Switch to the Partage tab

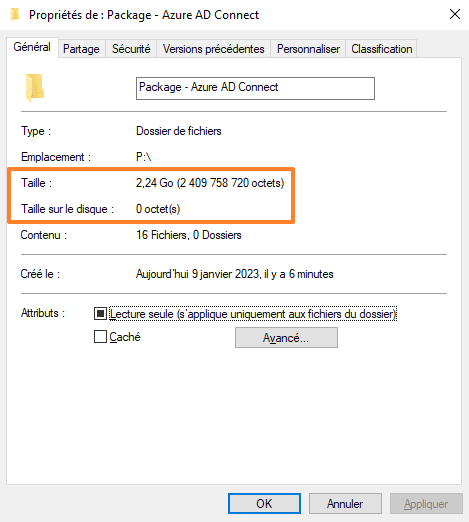pyautogui.click(x=81, y=49)
